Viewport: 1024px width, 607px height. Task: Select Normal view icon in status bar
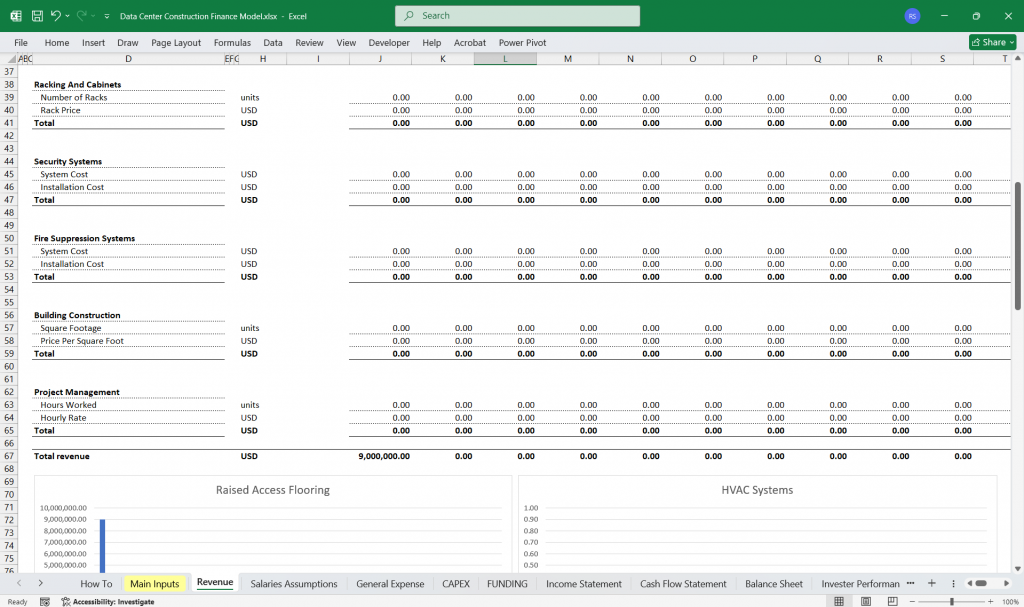click(839, 601)
